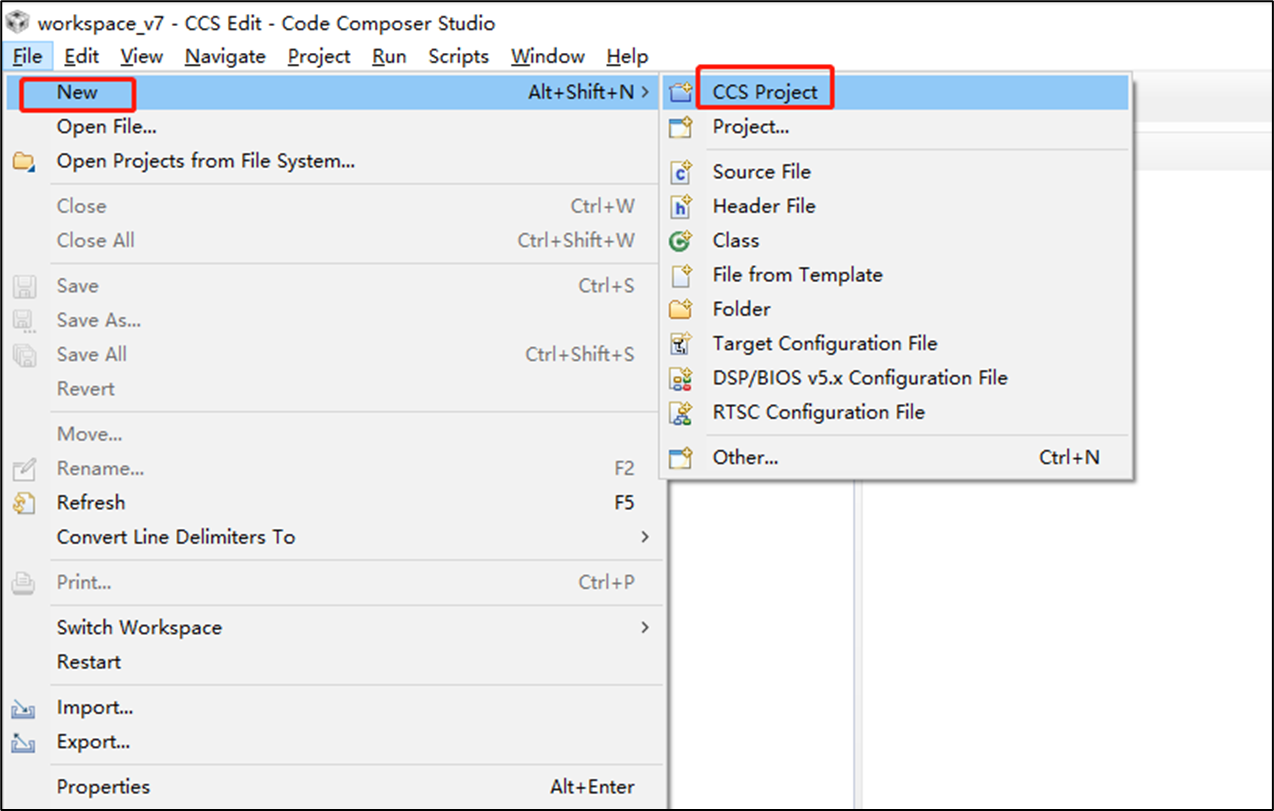Select Project... in the New submenu
The image size is (1274, 811).
tap(896, 127)
